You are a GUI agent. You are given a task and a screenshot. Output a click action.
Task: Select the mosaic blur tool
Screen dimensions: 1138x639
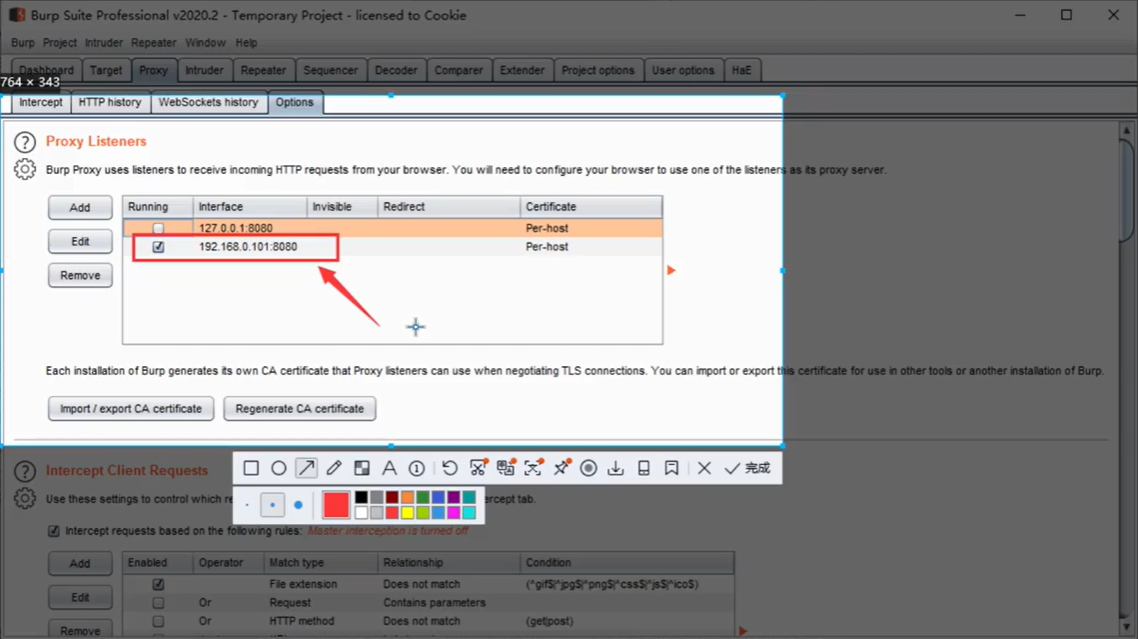[361, 468]
